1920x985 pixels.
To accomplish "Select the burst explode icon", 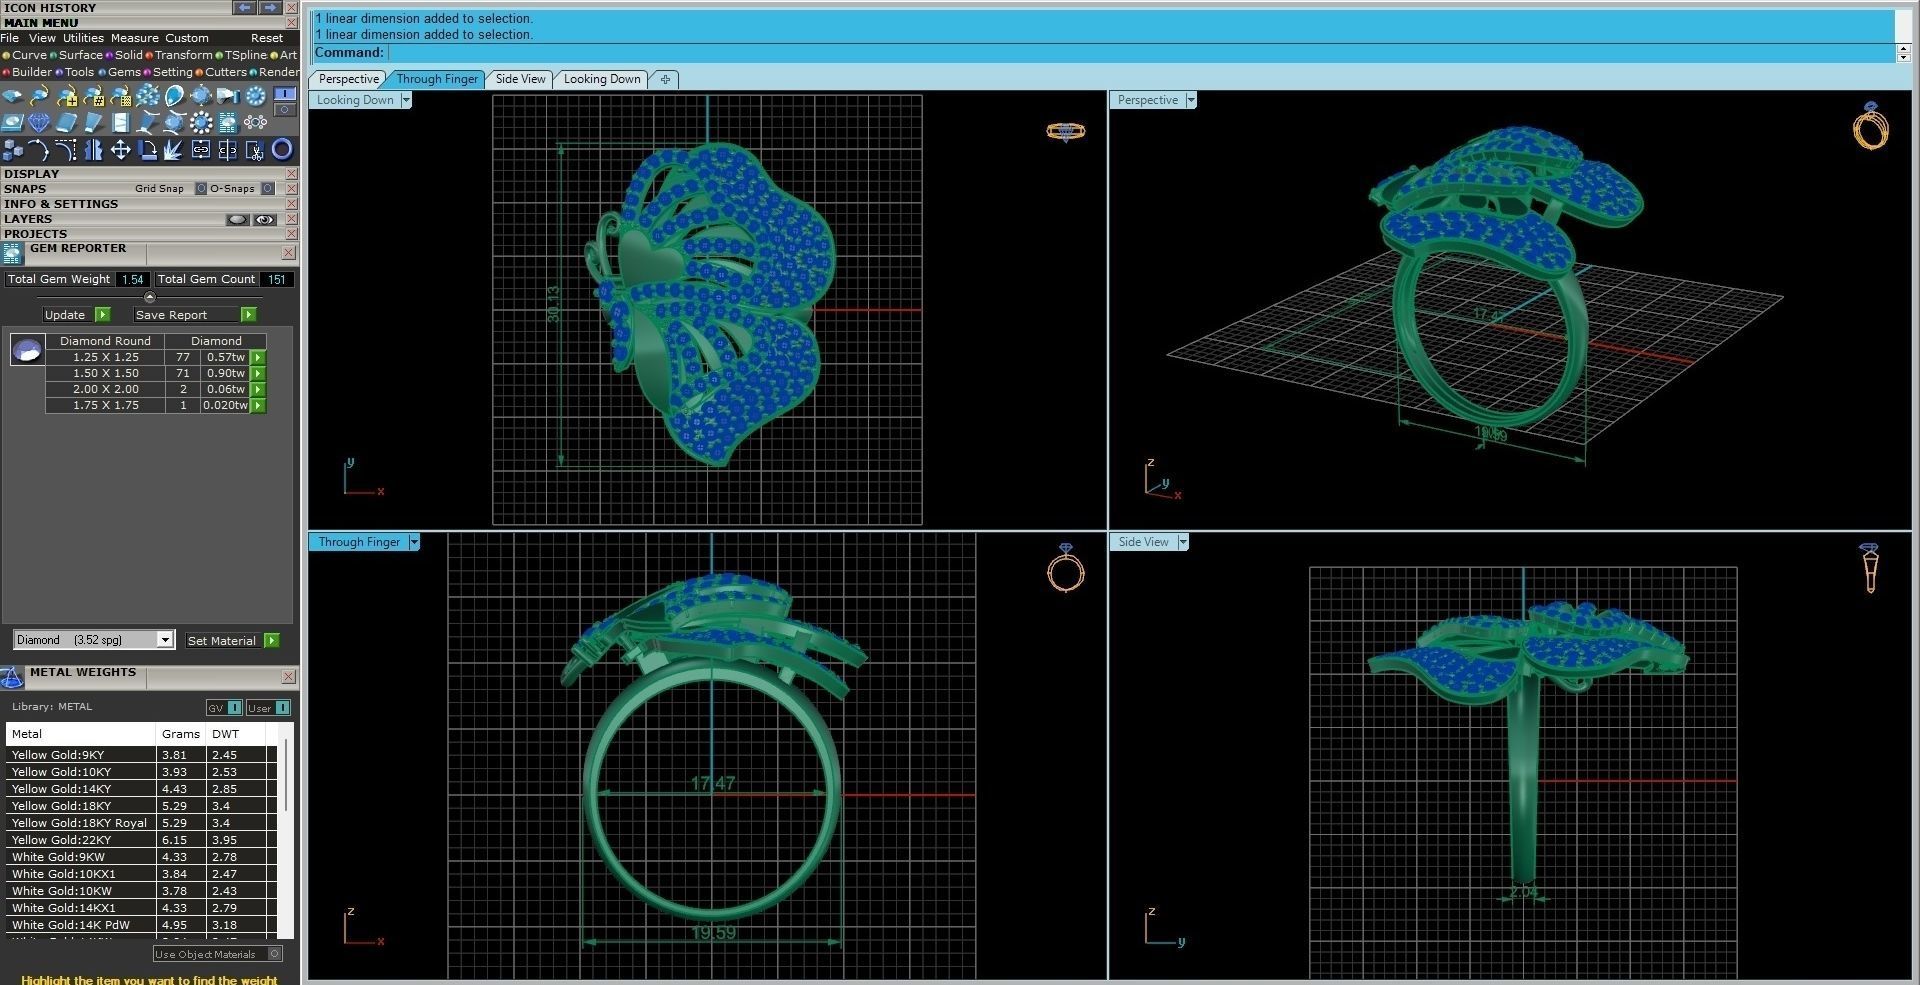I will 175,150.
